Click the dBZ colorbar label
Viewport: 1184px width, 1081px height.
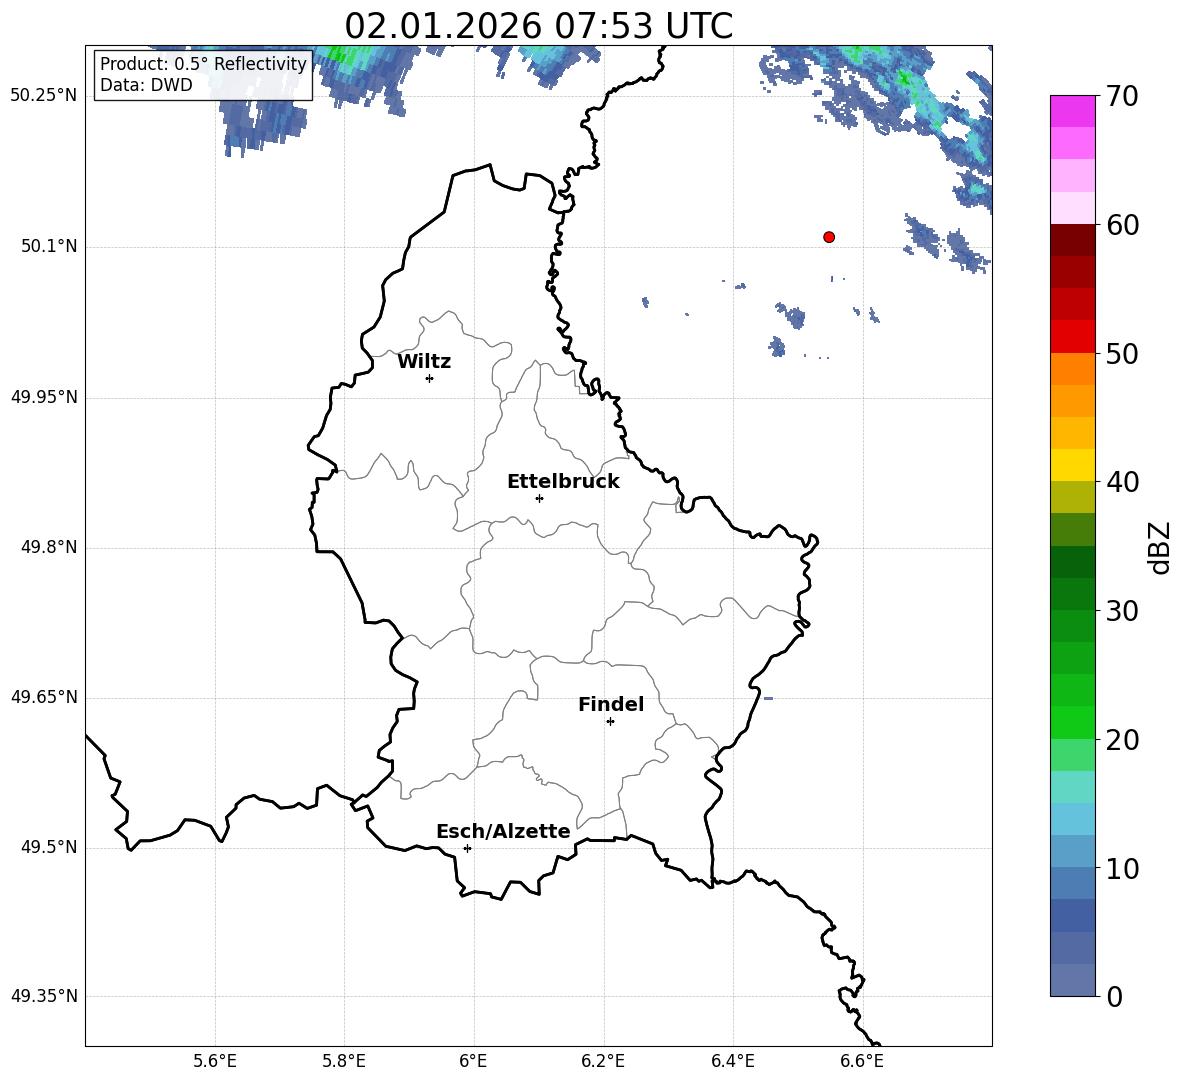click(x=1161, y=548)
